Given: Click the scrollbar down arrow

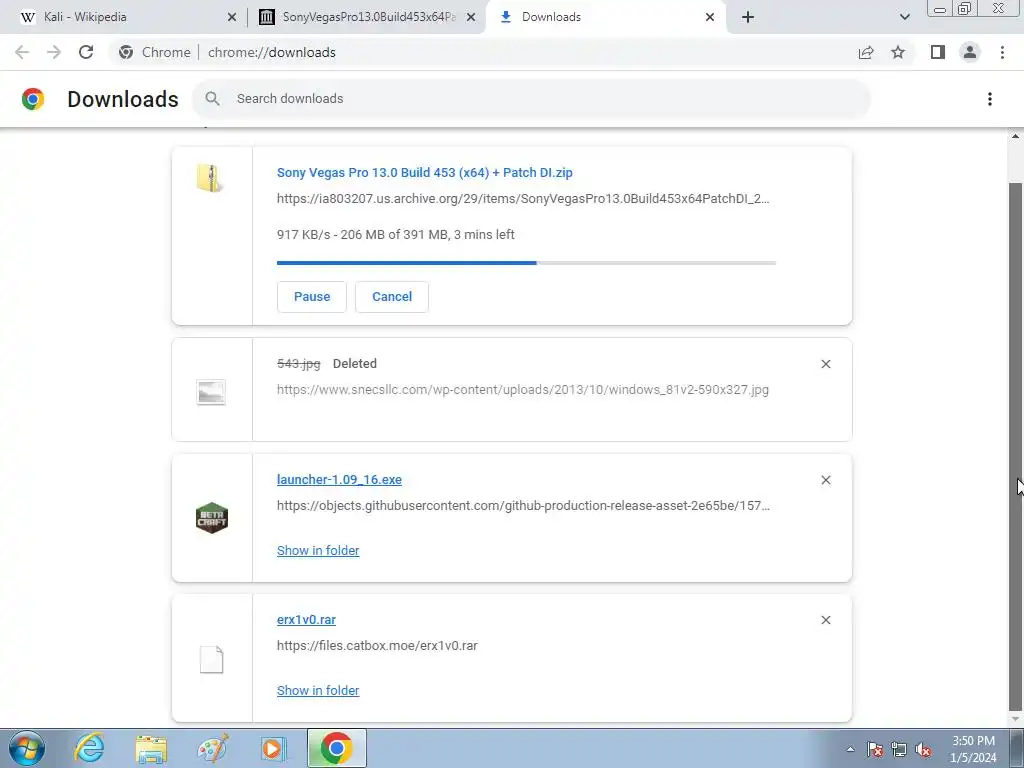Looking at the screenshot, I should coord(1015,719).
